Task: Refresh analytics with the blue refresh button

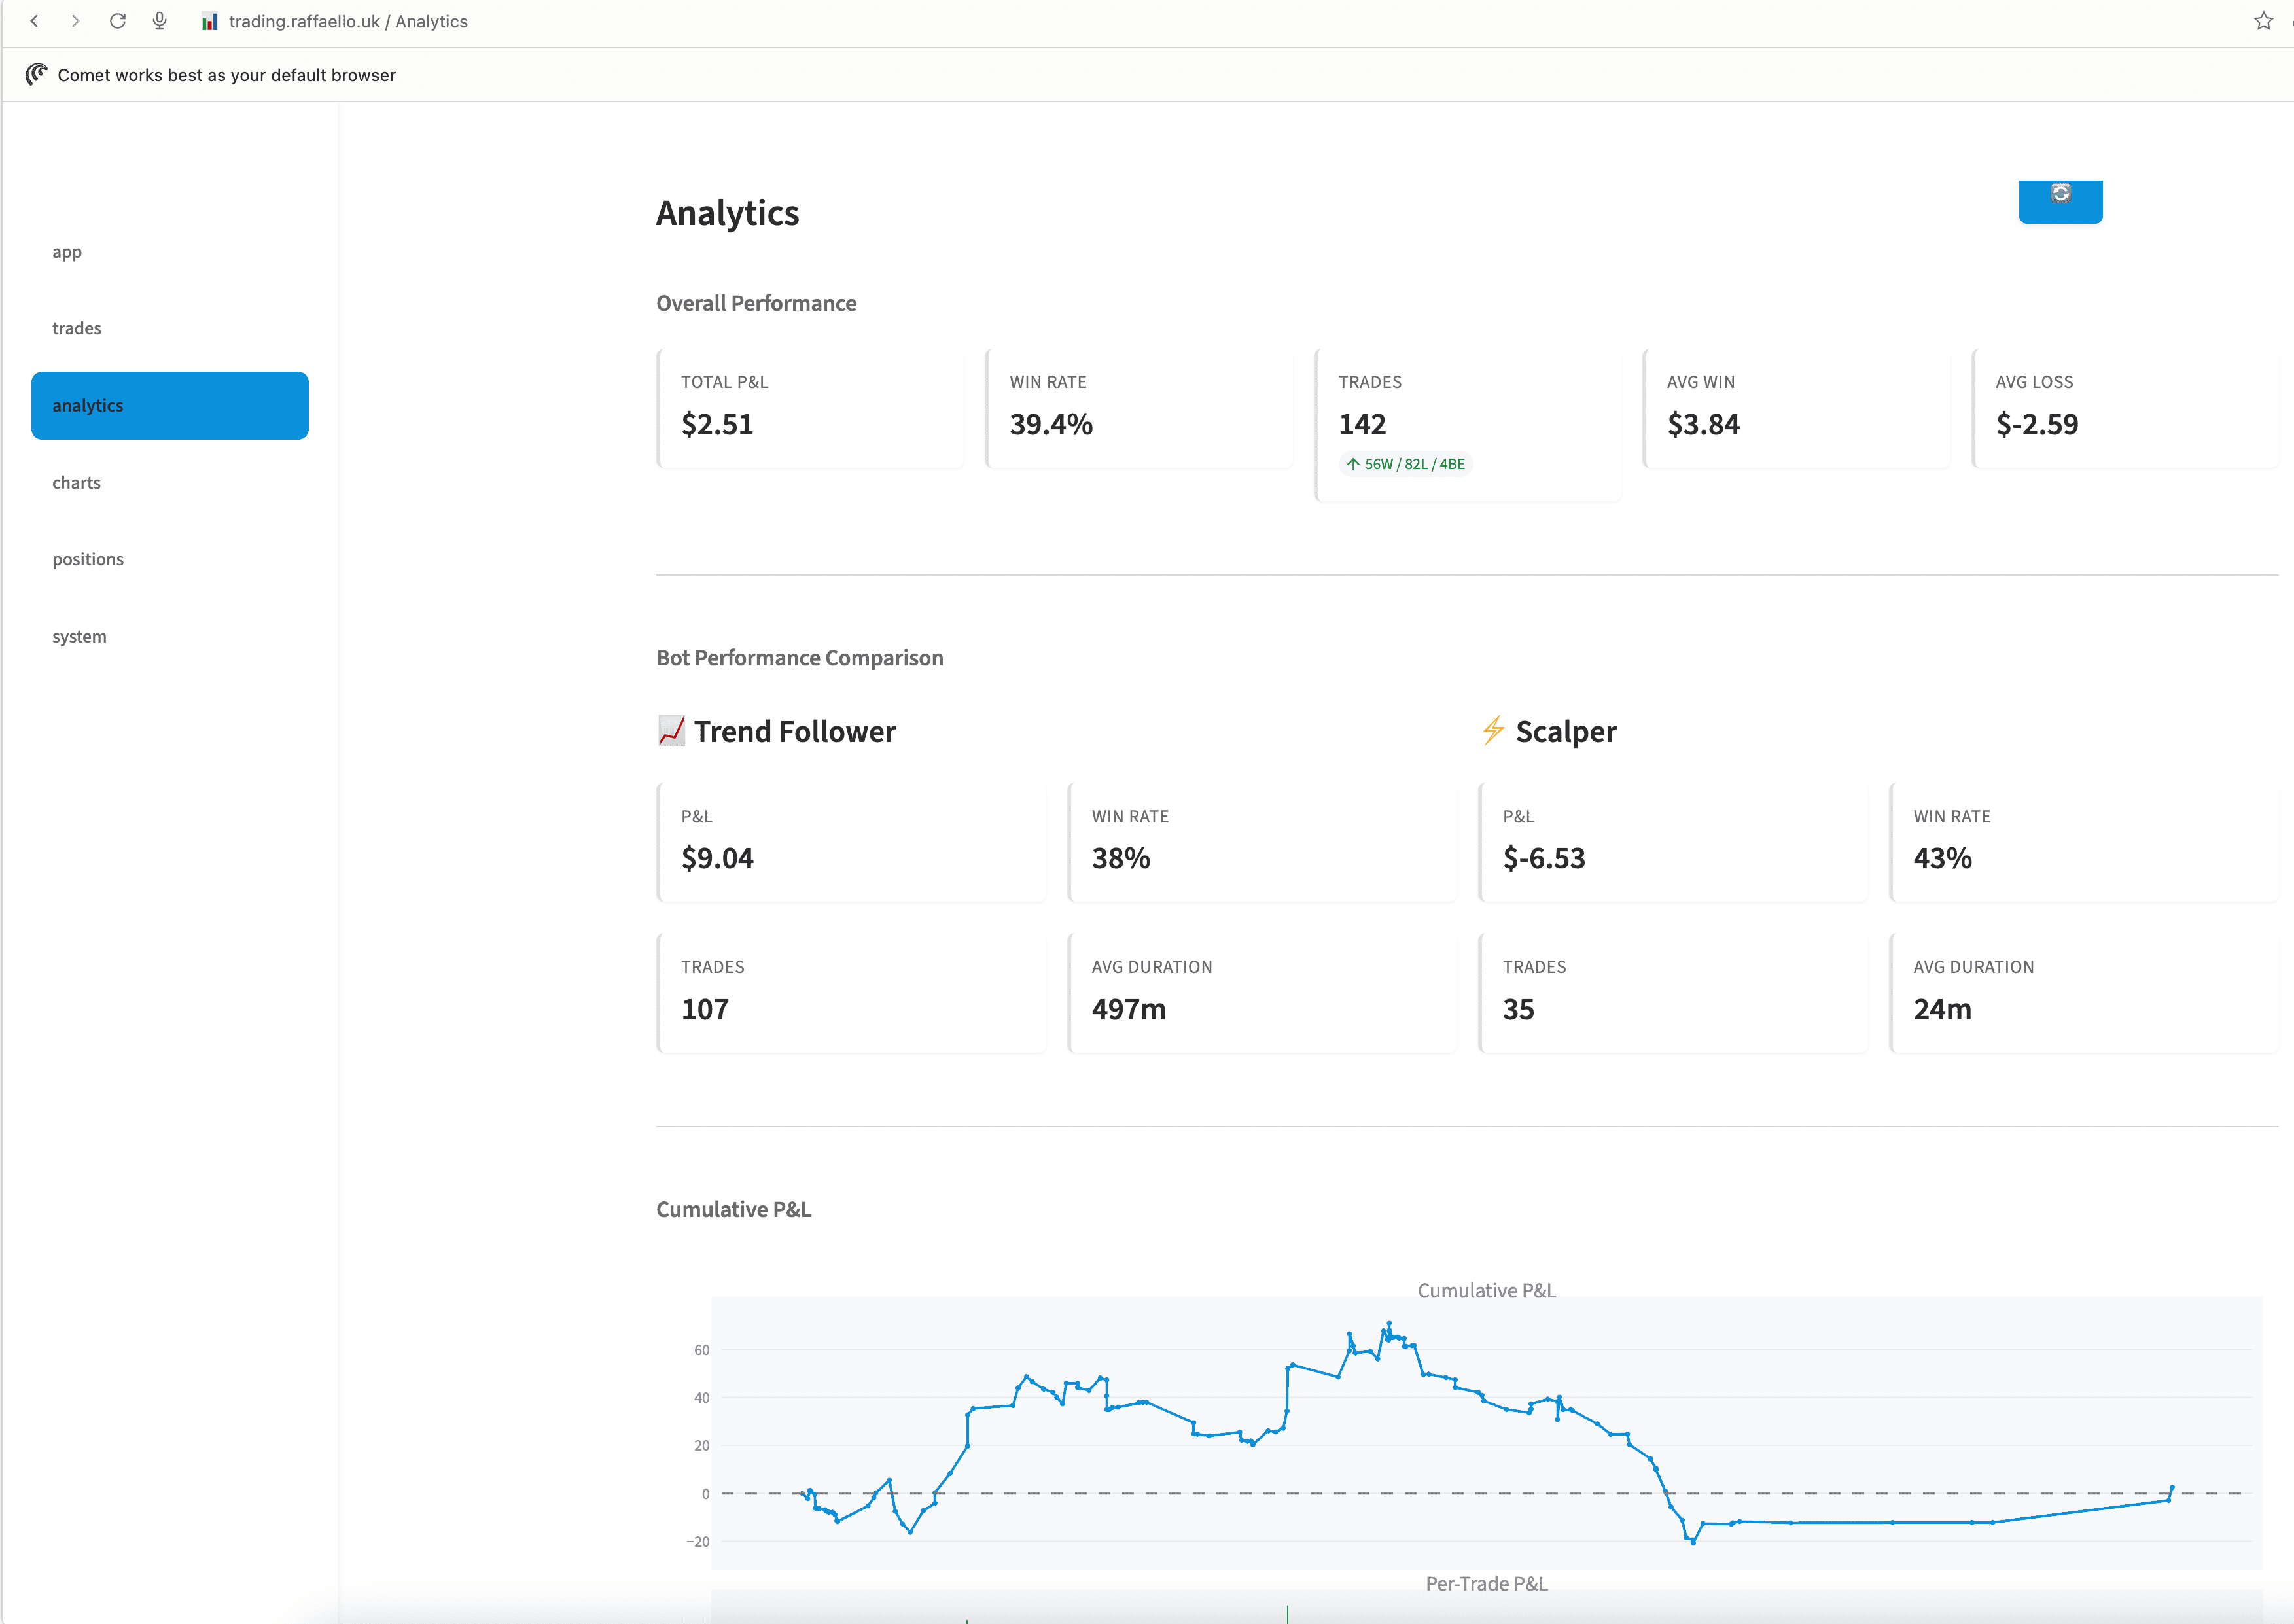Action: [2060, 201]
